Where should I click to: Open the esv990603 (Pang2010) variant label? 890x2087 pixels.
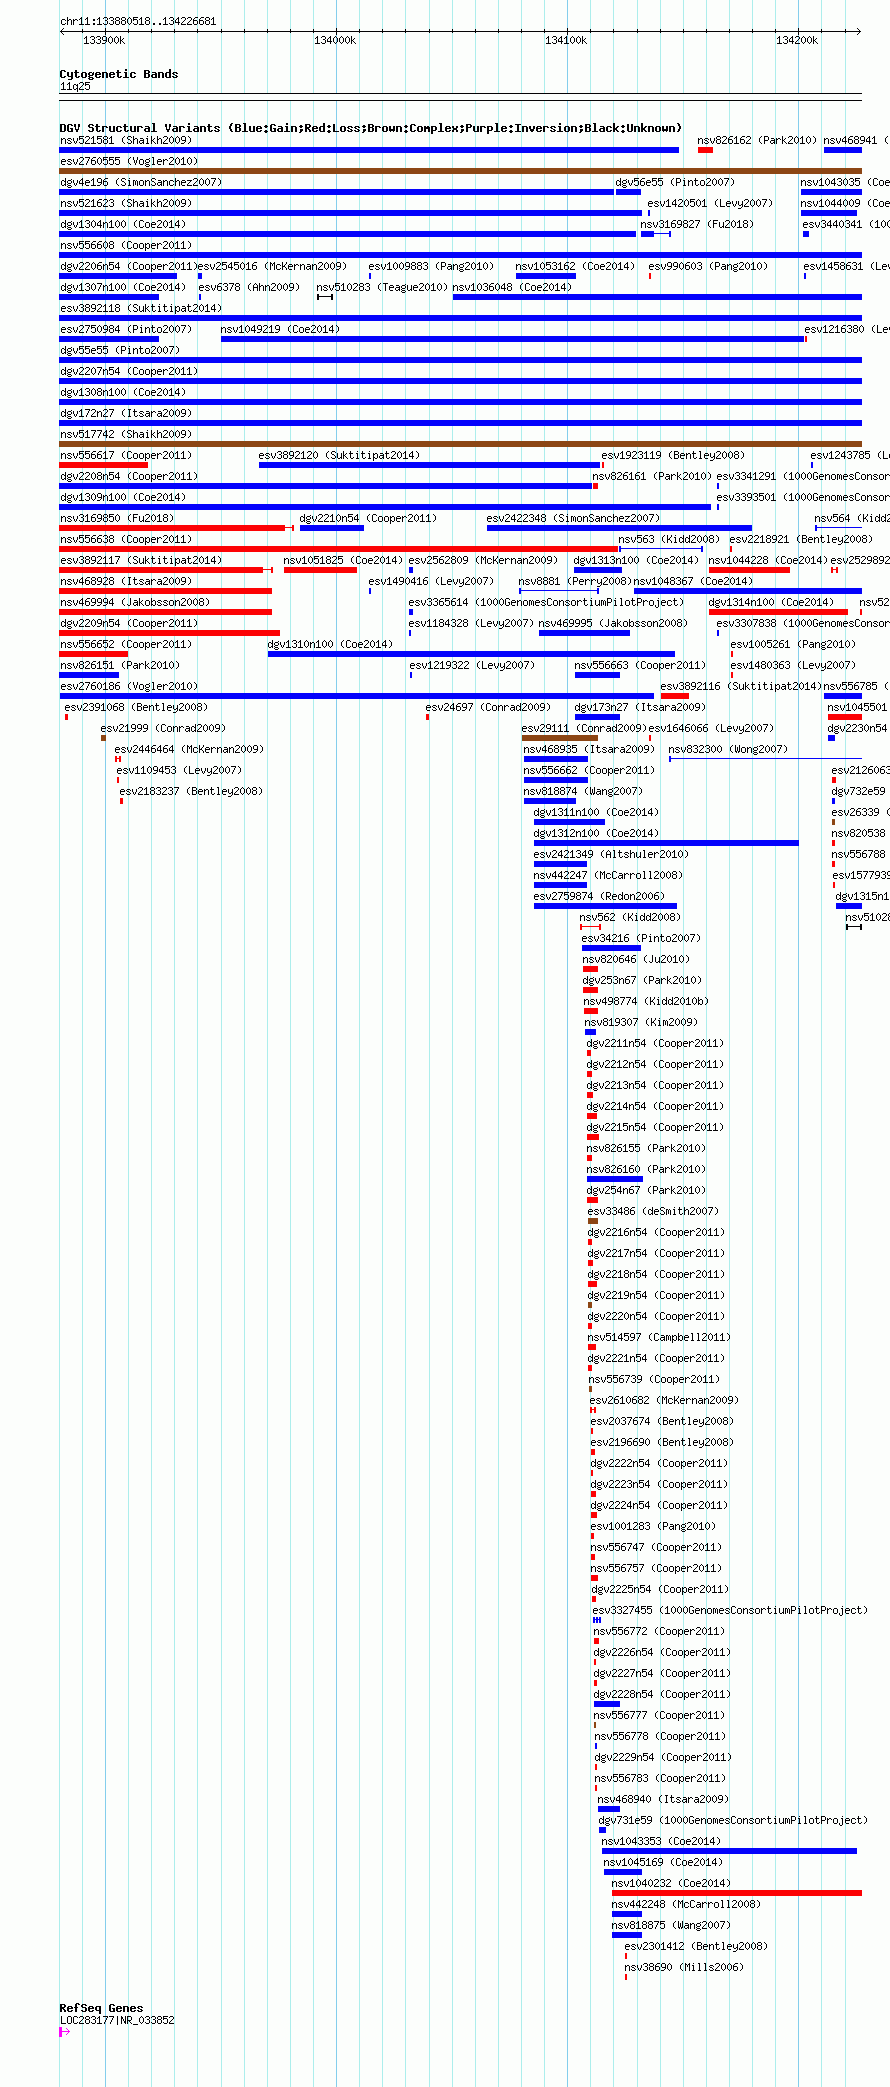[x=708, y=267]
